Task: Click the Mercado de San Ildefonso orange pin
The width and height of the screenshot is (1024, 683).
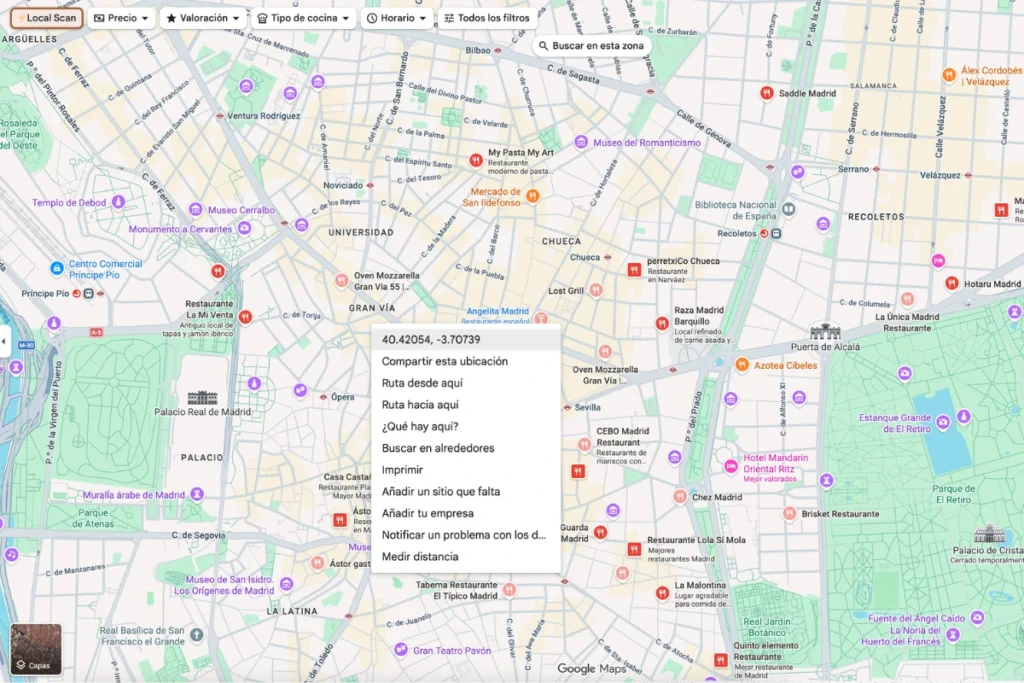Action: [x=534, y=196]
